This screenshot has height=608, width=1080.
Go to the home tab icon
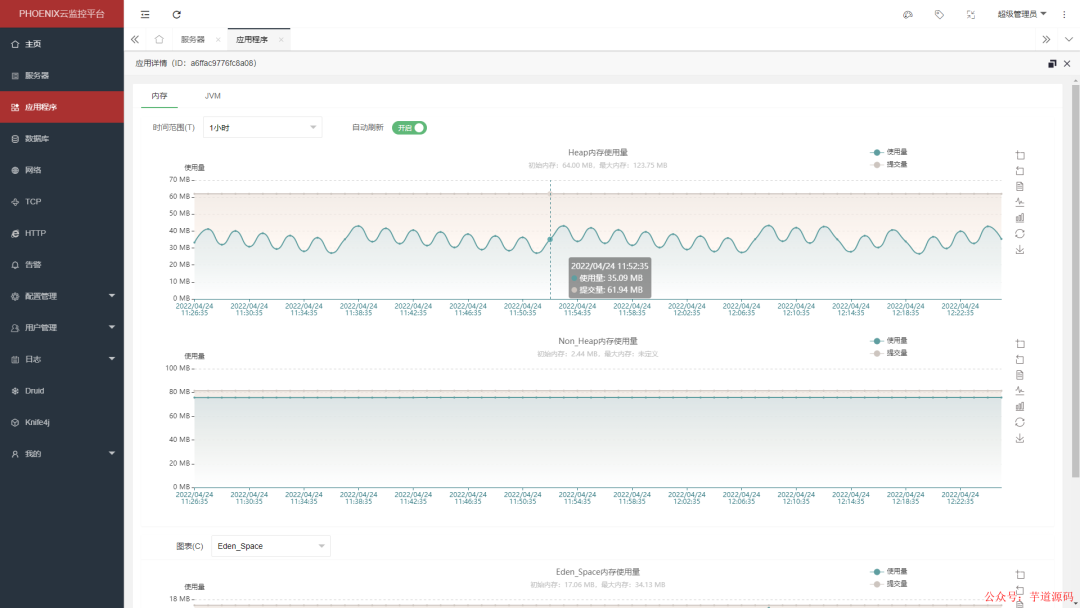159,39
